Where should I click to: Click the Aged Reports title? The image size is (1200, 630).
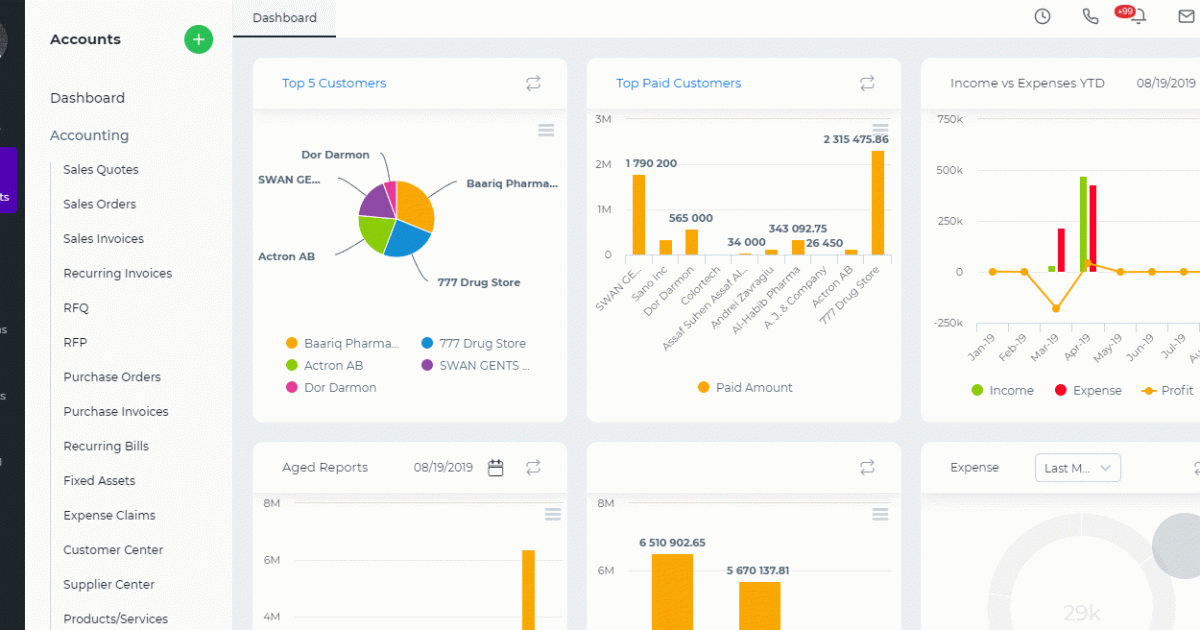click(325, 467)
